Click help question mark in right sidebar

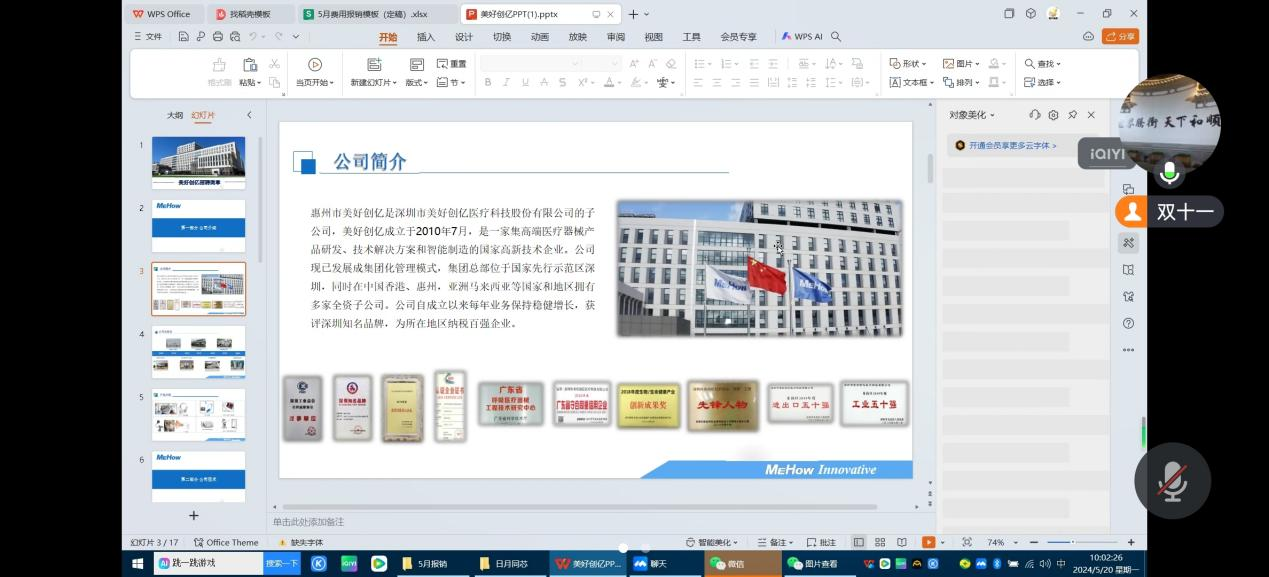point(1128,323)
